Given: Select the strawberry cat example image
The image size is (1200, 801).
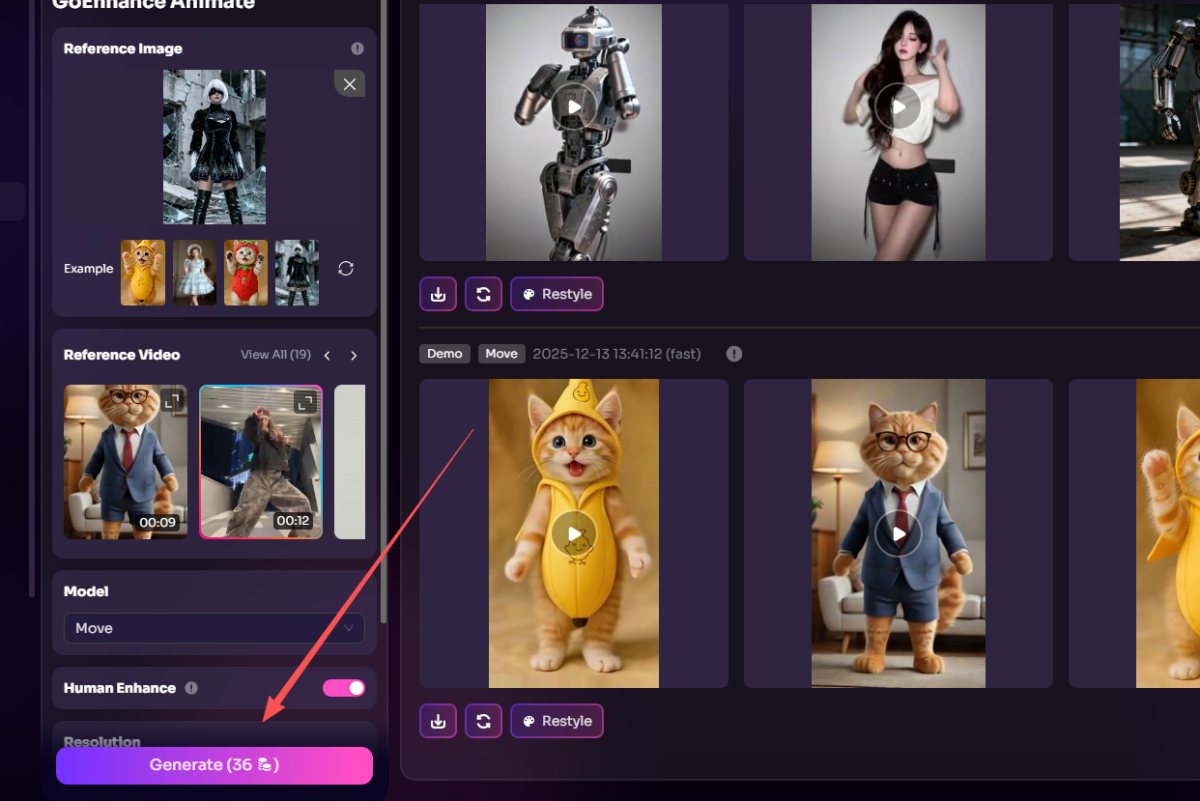Looking at the screenshot, I should tap(245, 272).
